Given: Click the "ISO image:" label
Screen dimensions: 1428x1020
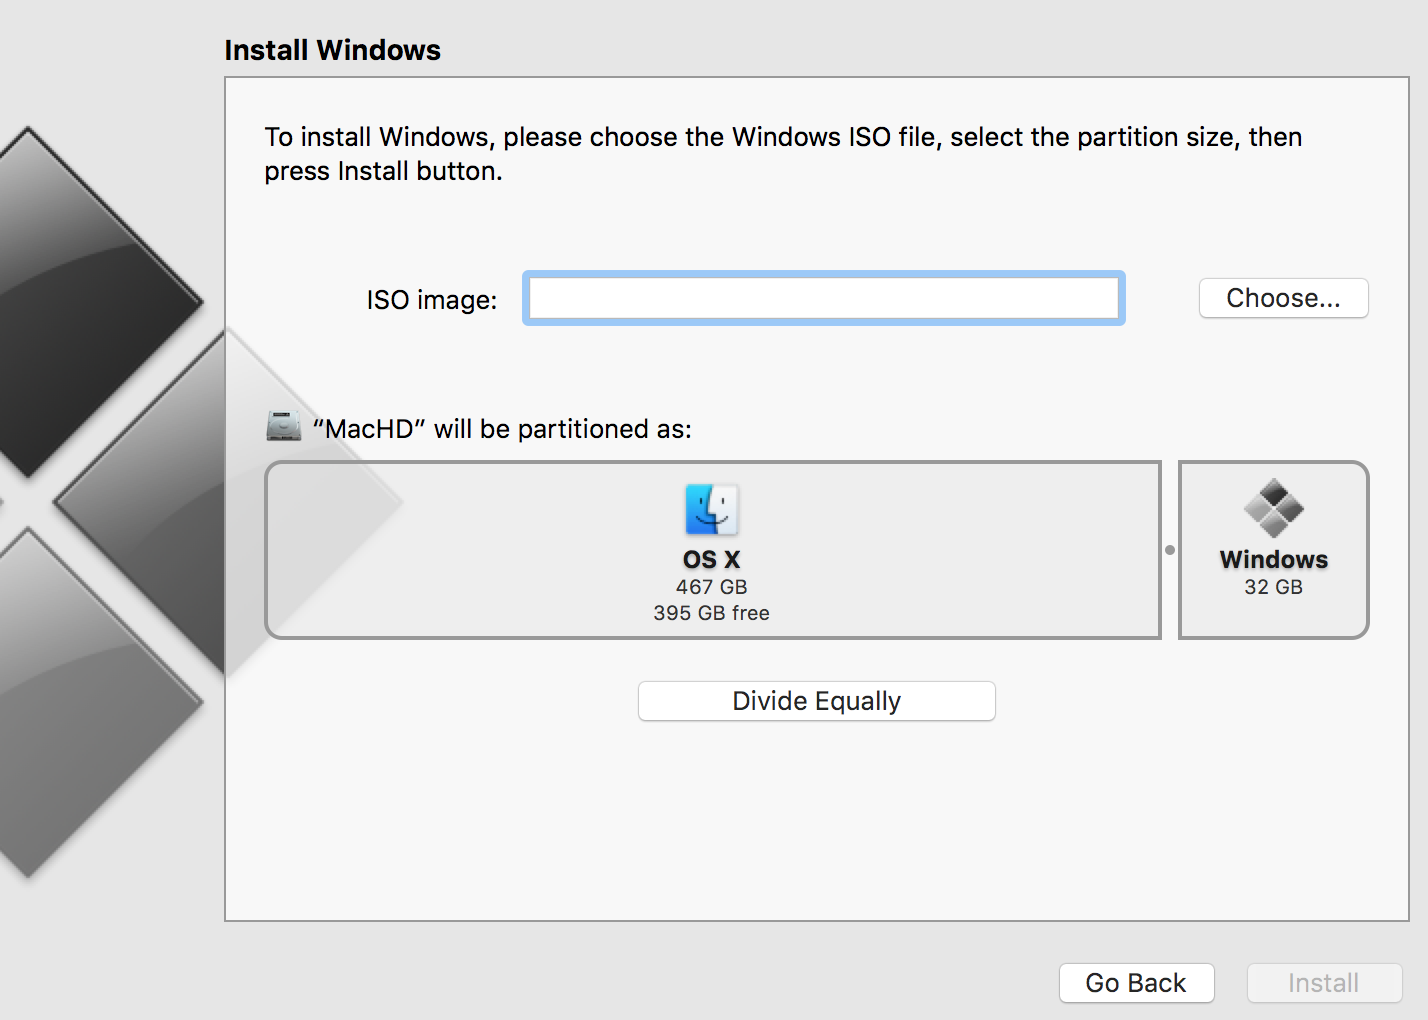Looking at the screenshot, I should tap(432, 300).
